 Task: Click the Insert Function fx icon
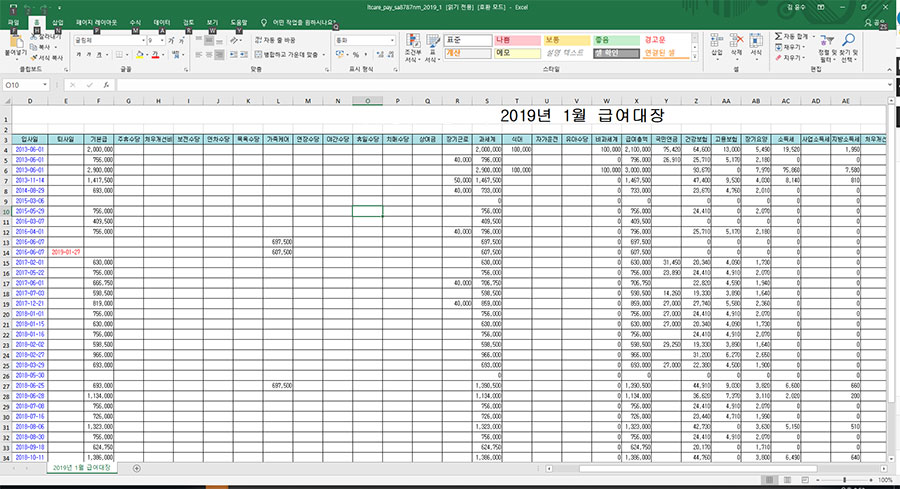[x=107, y=85]
